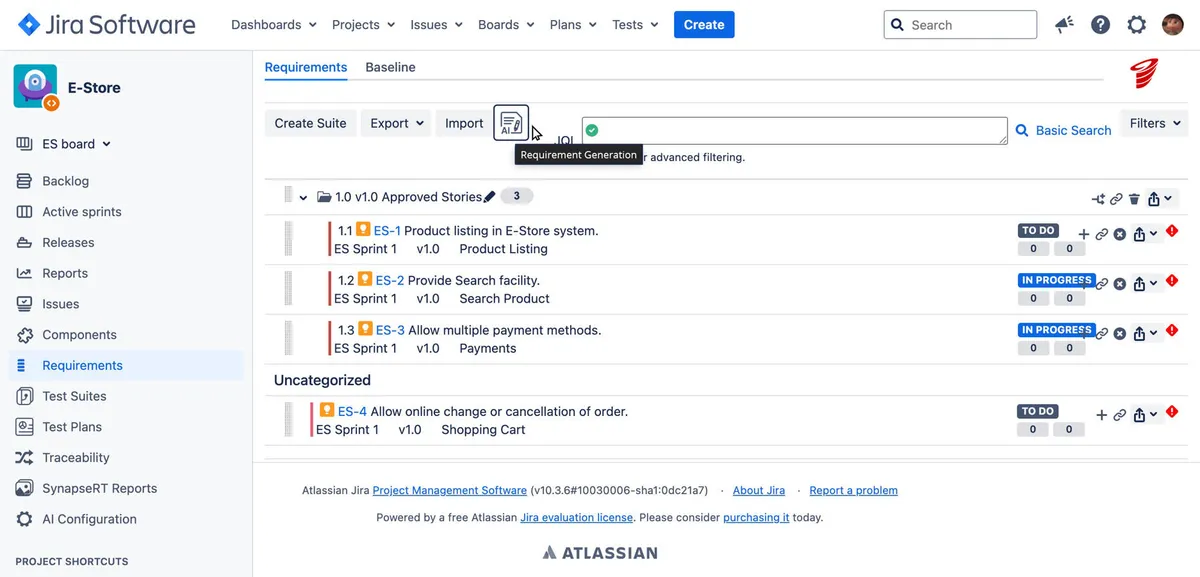Click the link icon on the ES-4 row
This screenshot has height=577, width=1200.
coord(1120,415)
